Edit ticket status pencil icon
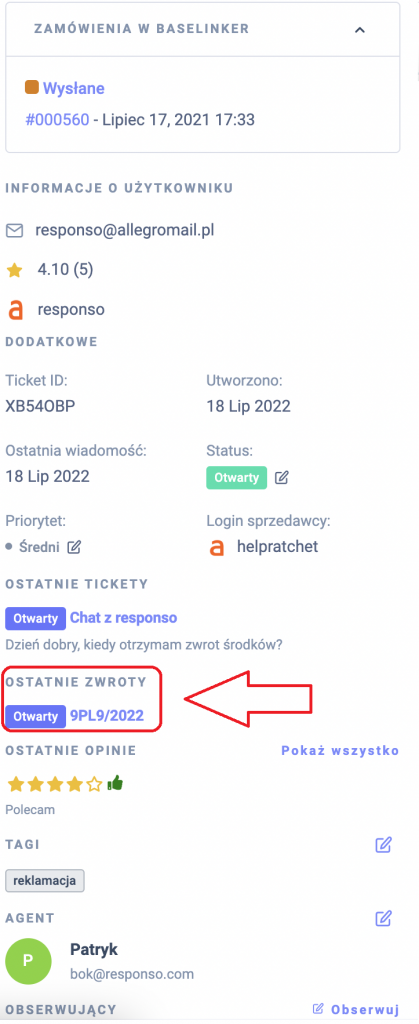Screen dimensions: 419x1024 (281, 477)
